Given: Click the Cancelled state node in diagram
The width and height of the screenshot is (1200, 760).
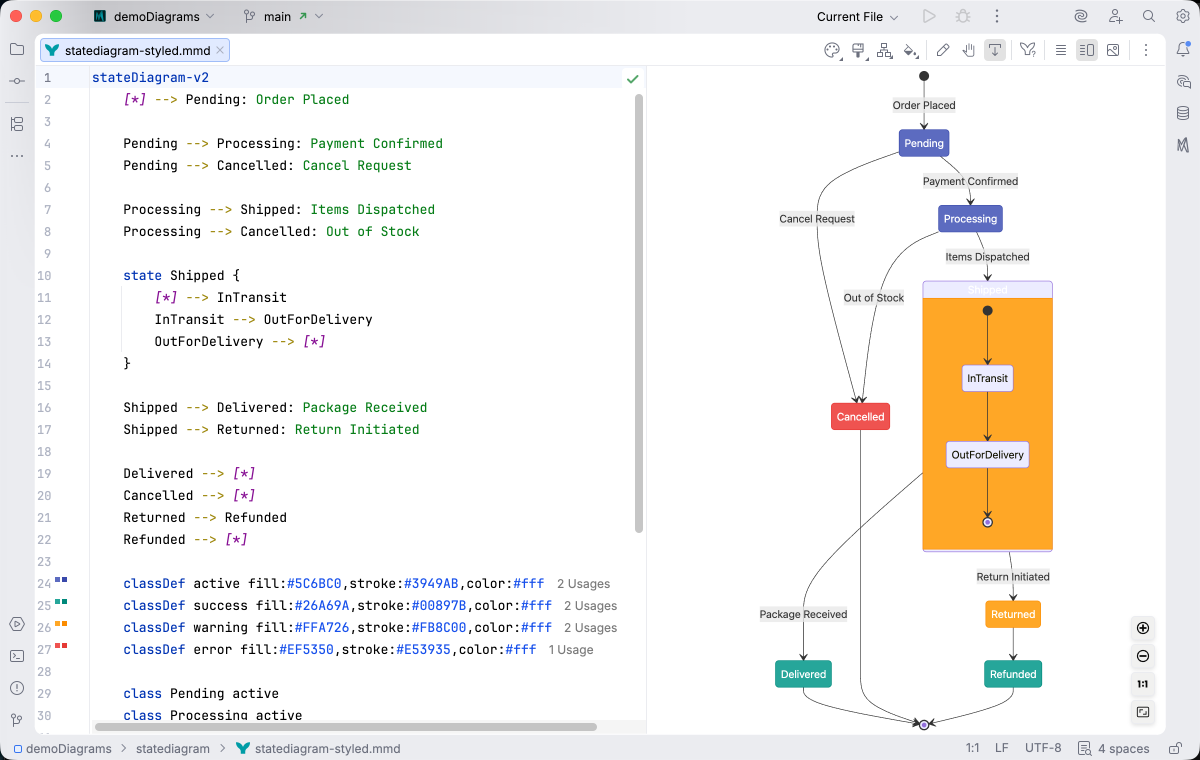Looking at the screenshot, I should point(860,417).
